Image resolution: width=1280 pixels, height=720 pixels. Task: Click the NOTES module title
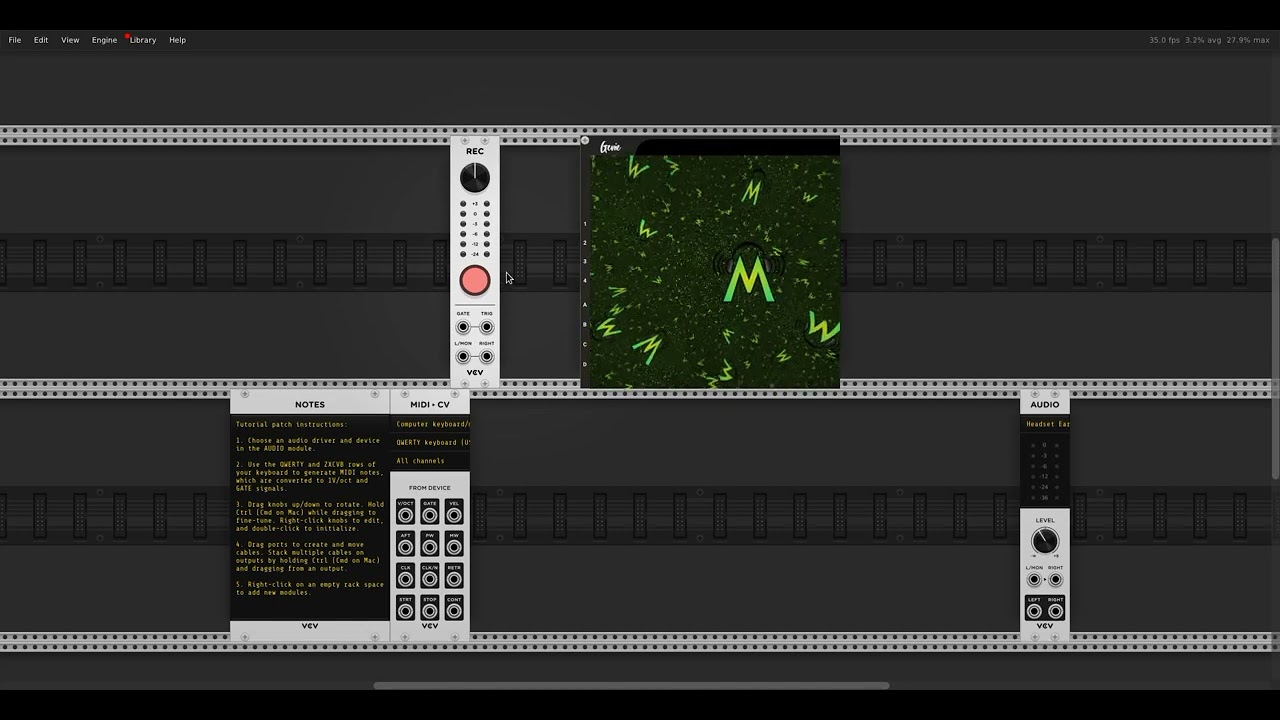coord(310,405)
